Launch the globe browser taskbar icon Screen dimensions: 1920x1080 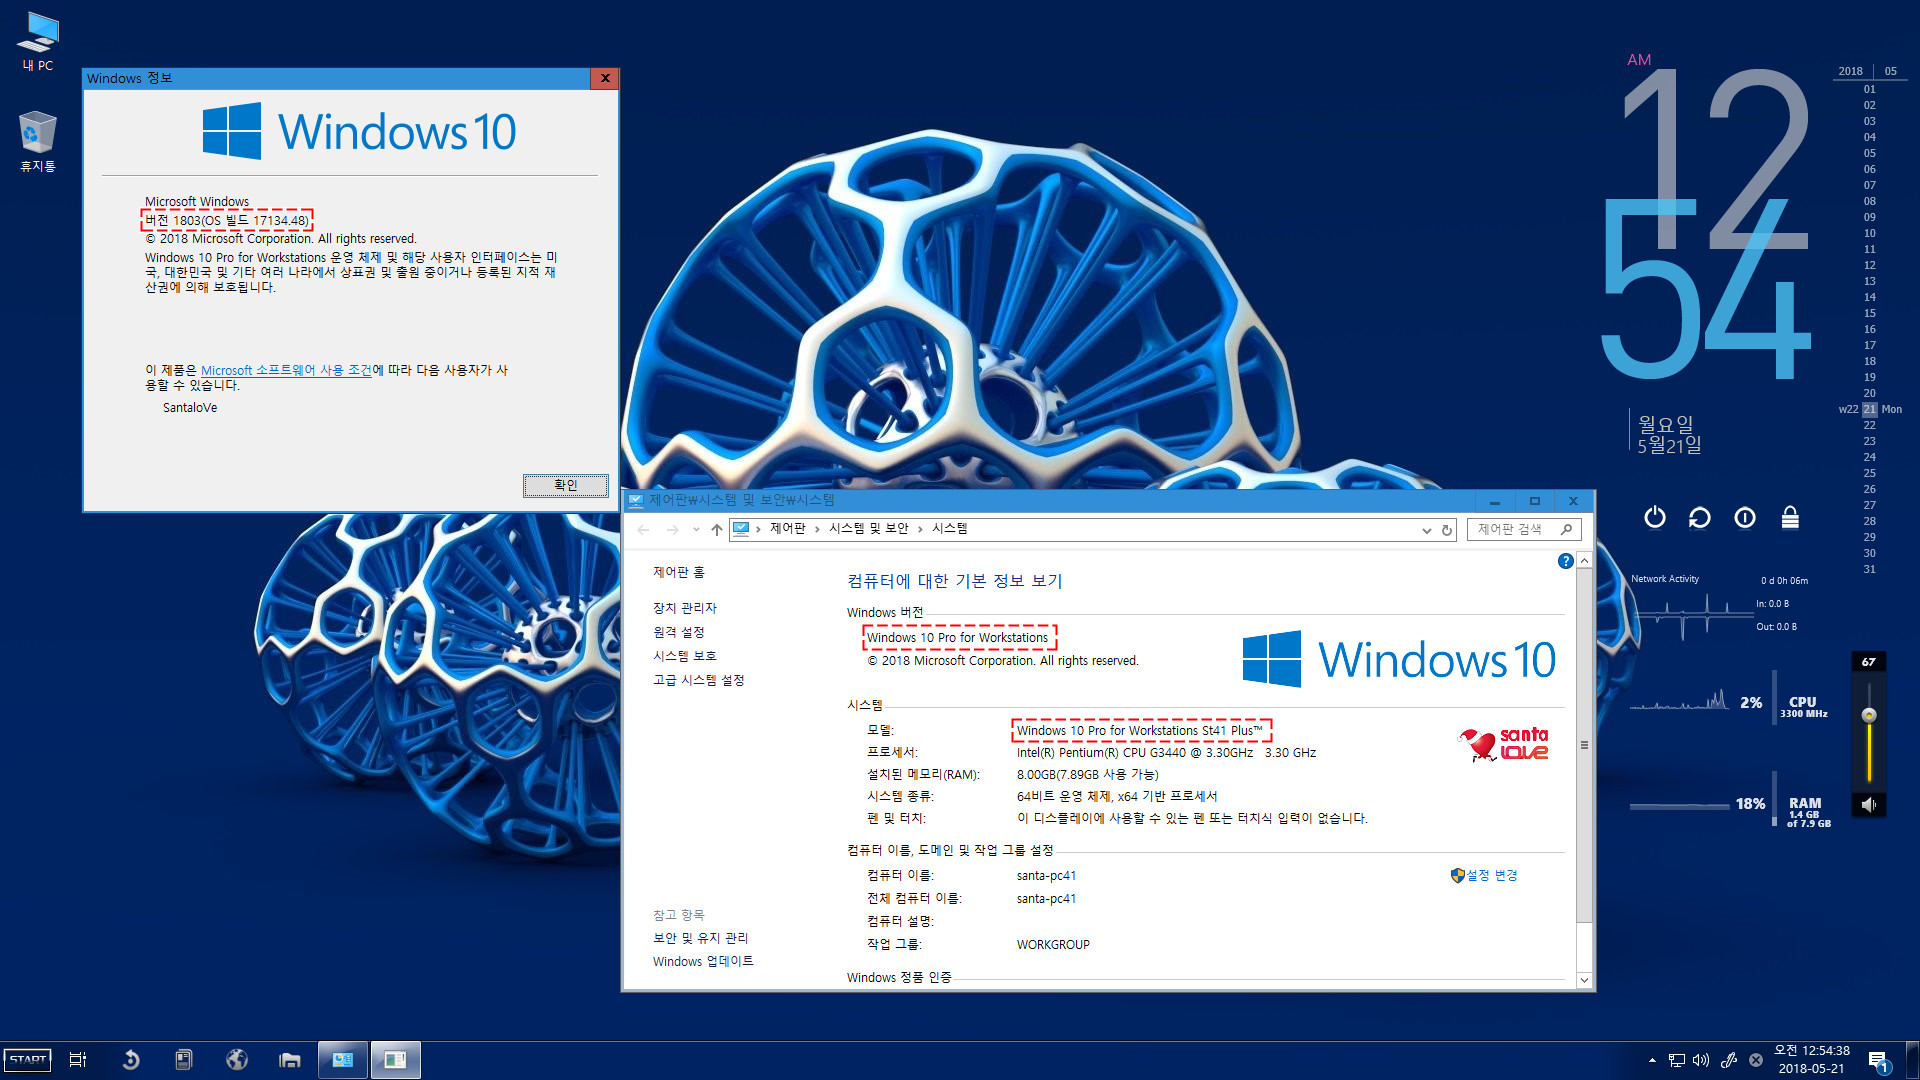(x=237, y=1060)
